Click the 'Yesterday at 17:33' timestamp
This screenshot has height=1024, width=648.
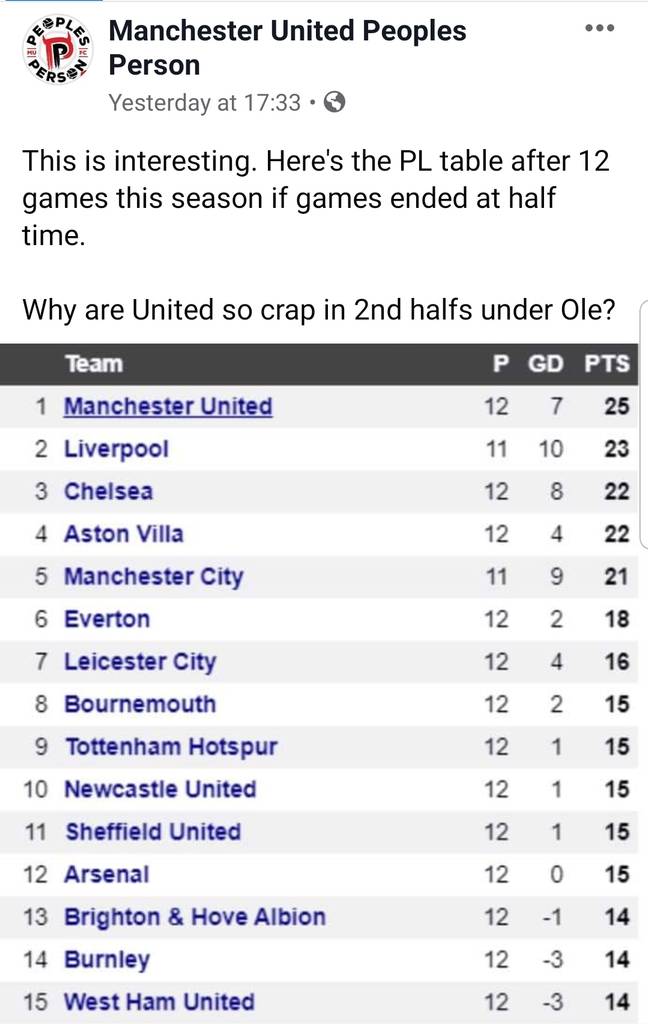pyautogui.click(x=204, y=102)
